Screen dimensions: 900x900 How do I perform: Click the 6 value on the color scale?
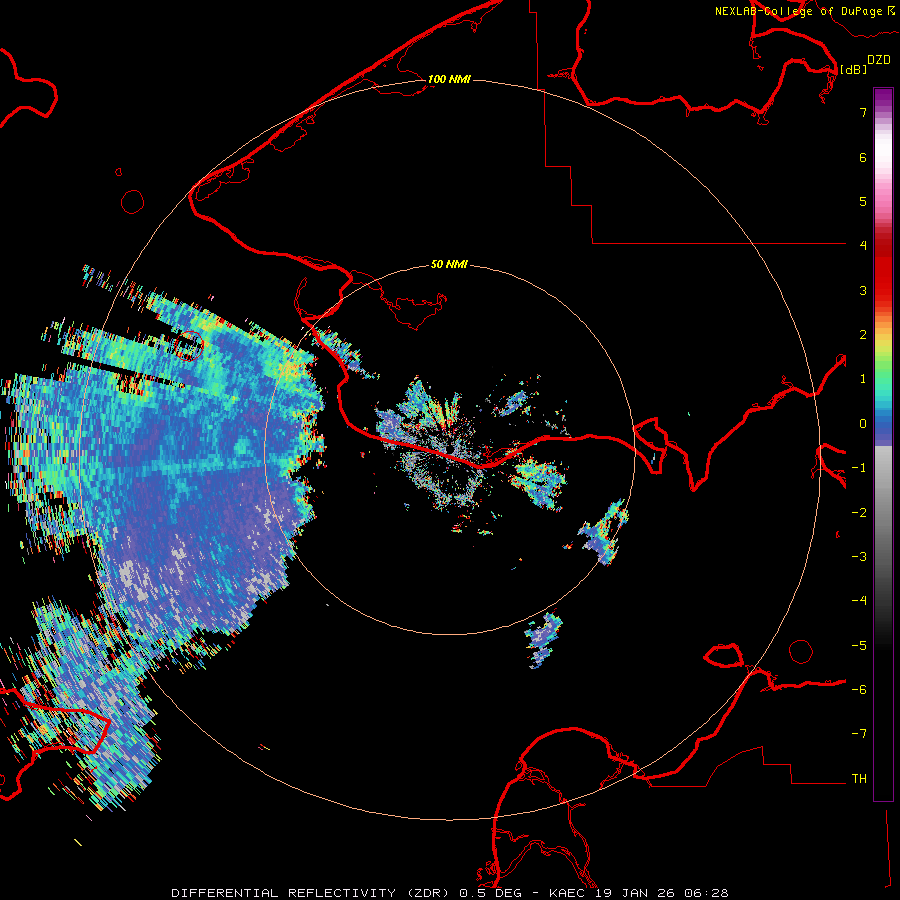point(863,157)
